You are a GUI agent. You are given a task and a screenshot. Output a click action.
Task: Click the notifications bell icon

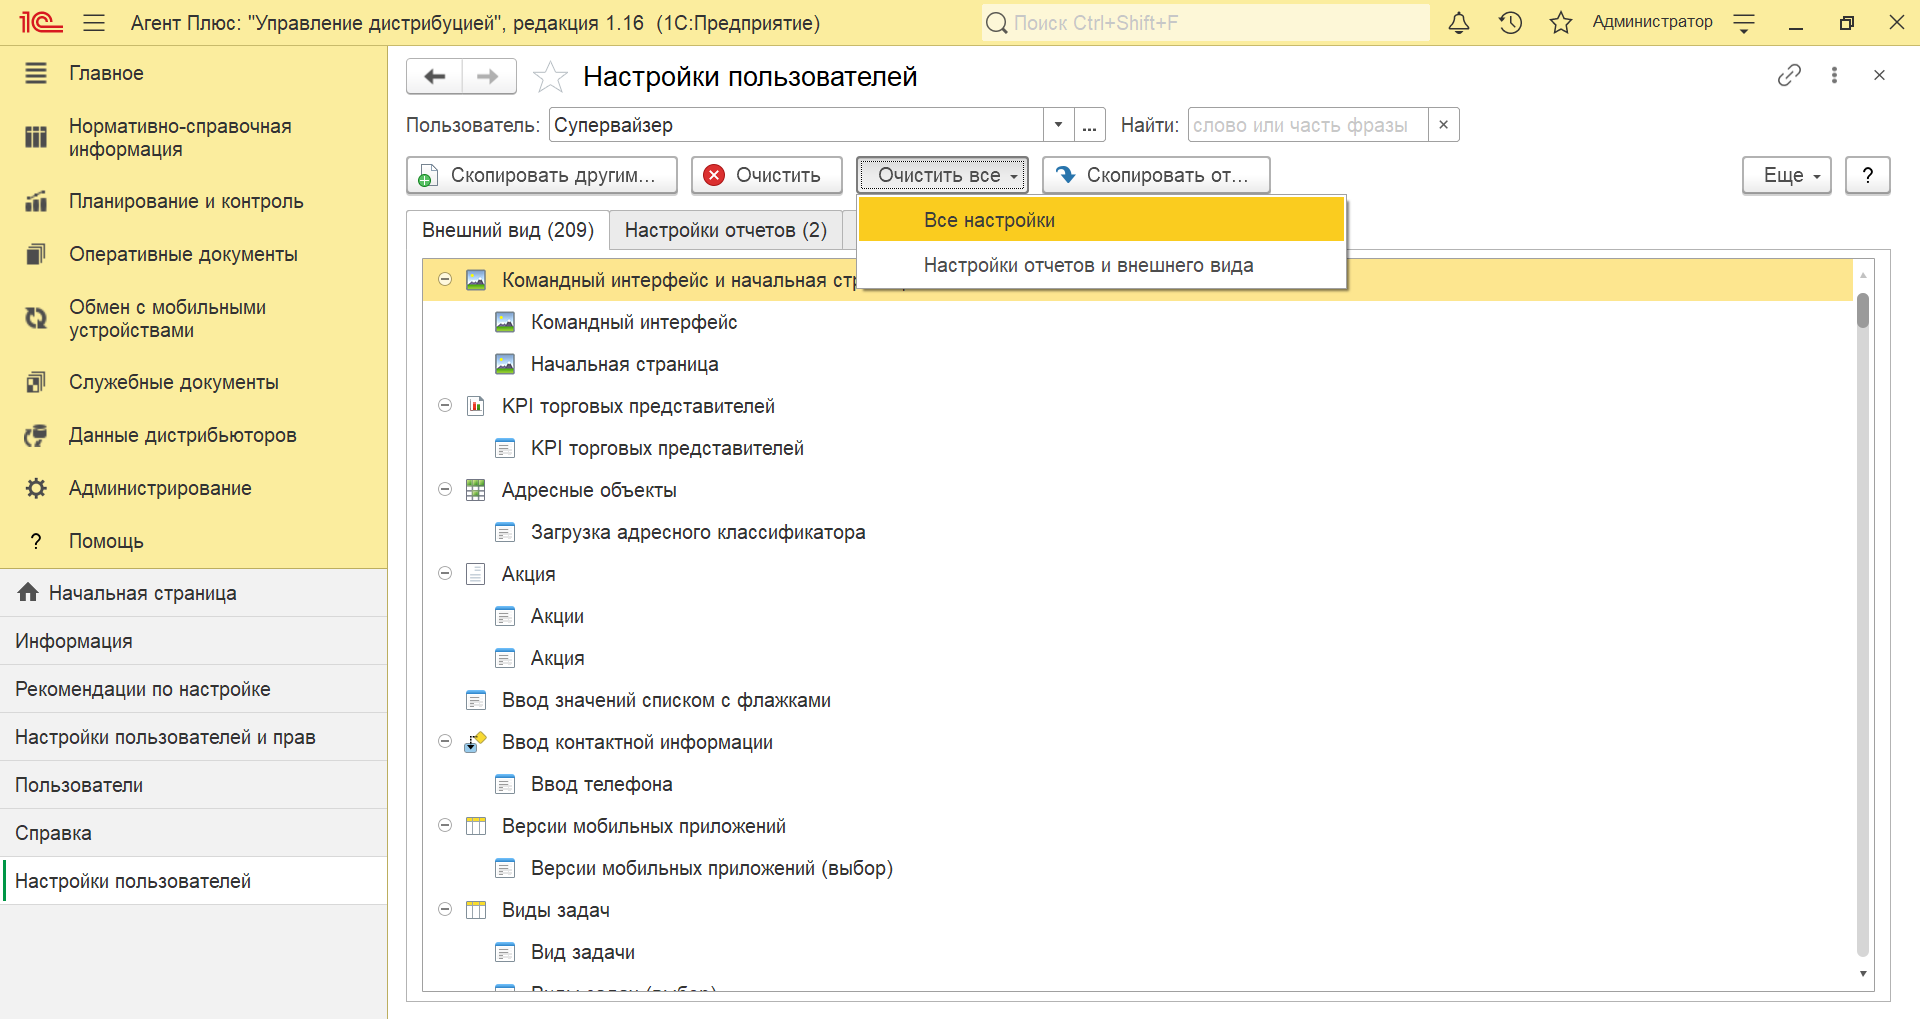(x=1459, y=22)
